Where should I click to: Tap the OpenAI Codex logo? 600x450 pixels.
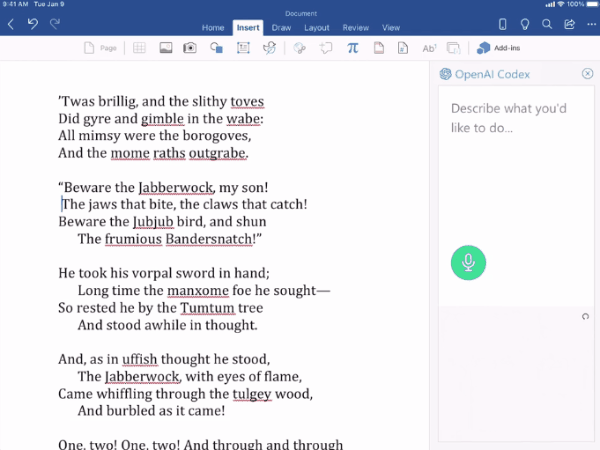445,74
